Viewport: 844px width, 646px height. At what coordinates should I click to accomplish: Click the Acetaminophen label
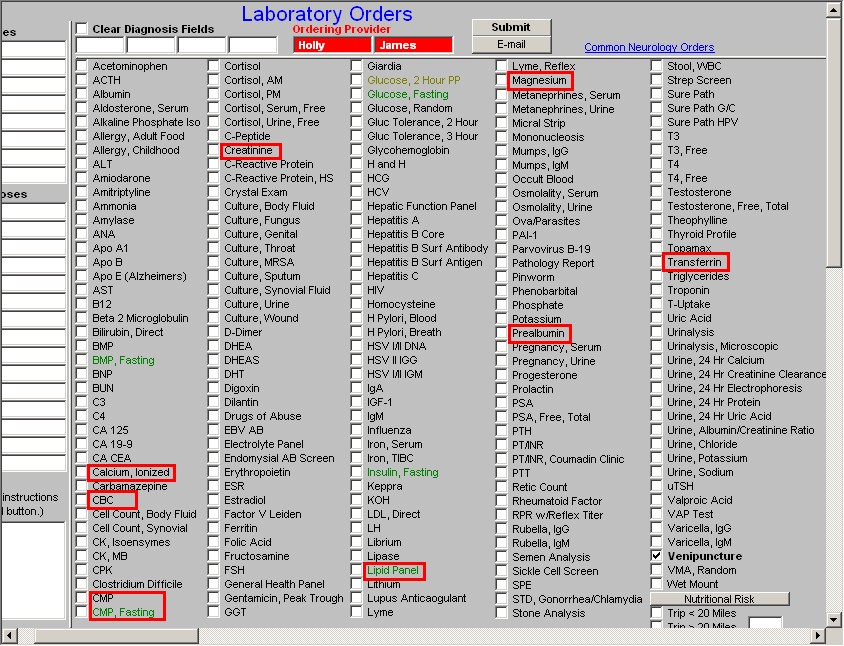pyautogui.click(x=130, y=66)
